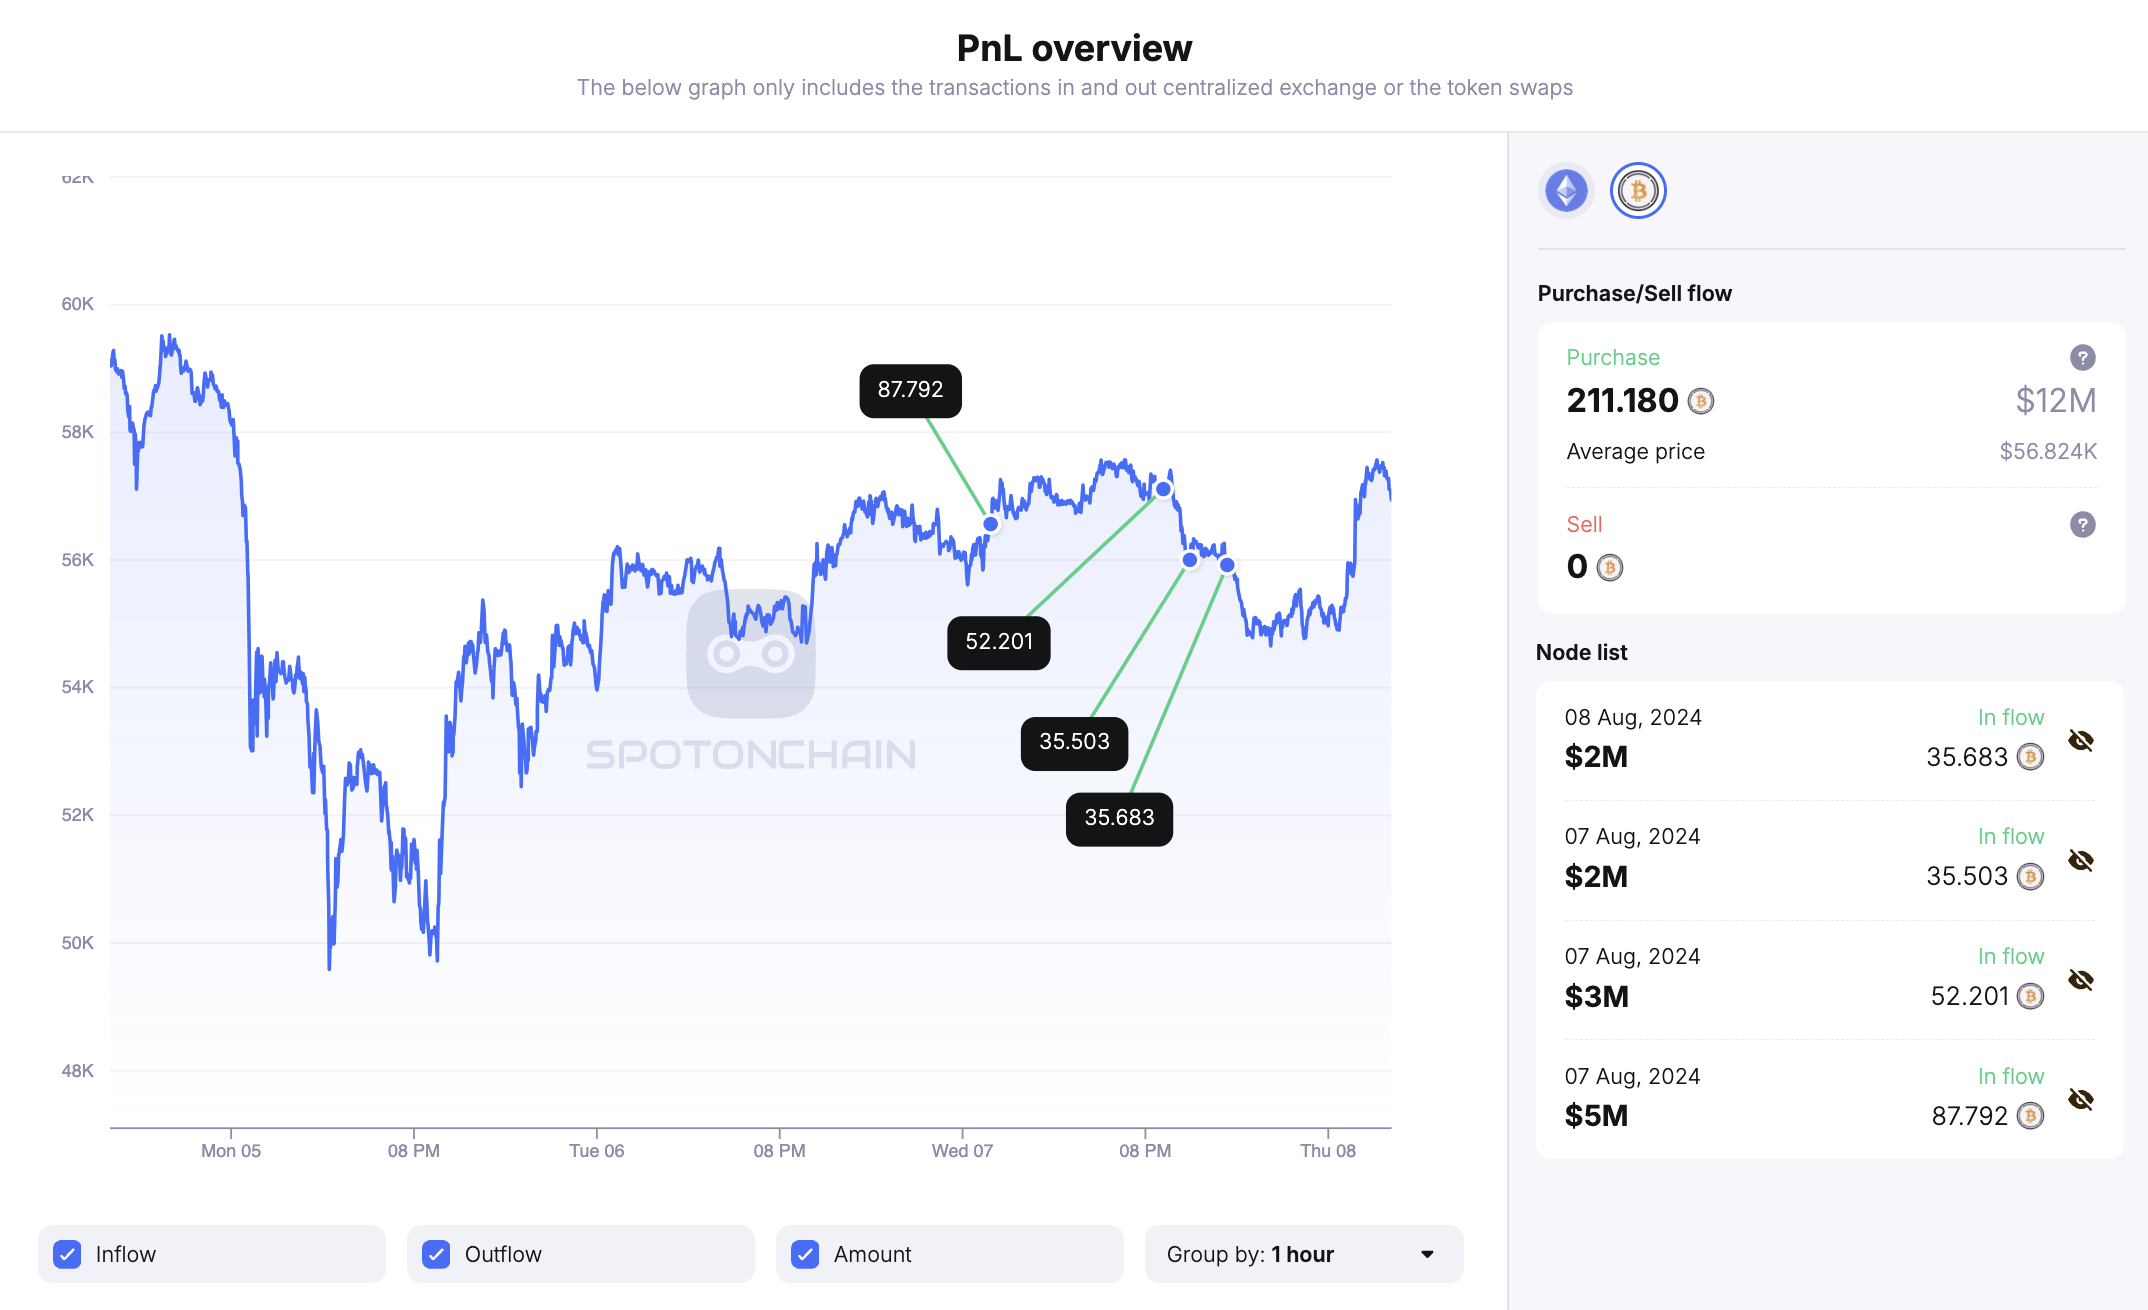Uncheck the Outflow checkbox
2148x1310 pixels.
point(436,1253)
